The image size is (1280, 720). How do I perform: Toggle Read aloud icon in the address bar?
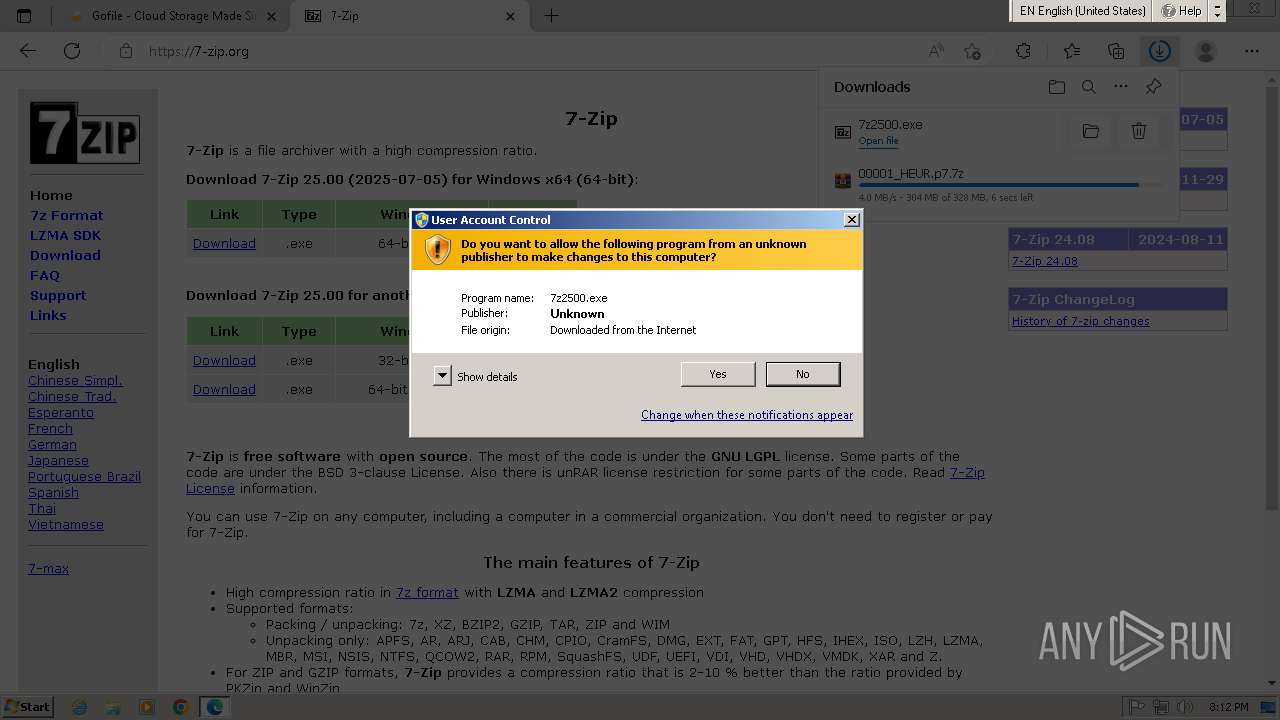click(x=936, y=51)
